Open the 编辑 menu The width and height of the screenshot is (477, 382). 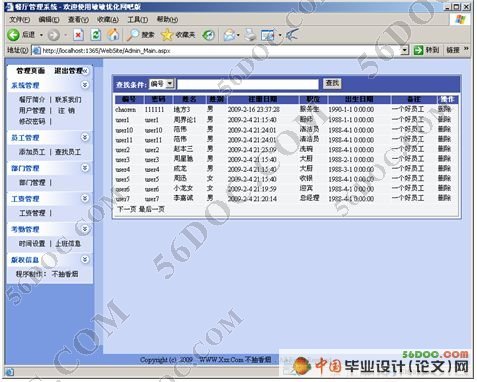pos(49,20)
